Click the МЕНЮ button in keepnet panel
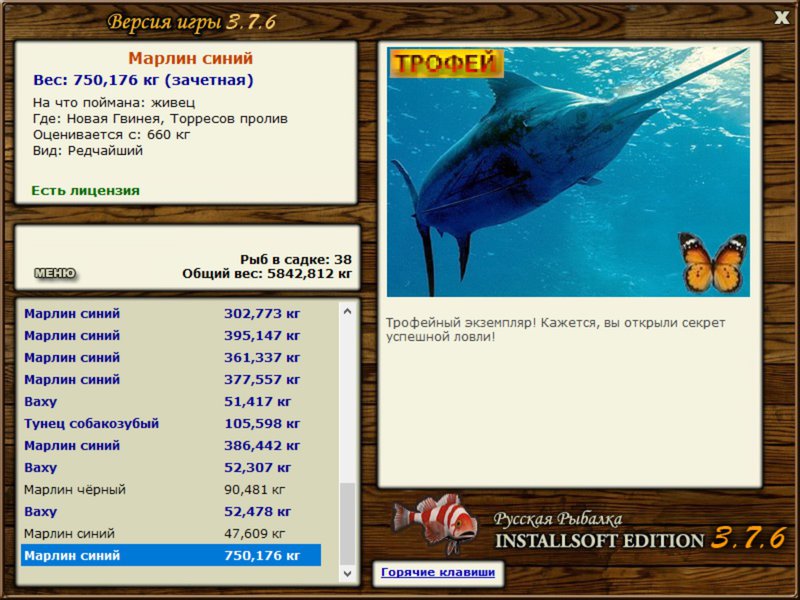This screenshot has height=600, width=800. [55, 273]
